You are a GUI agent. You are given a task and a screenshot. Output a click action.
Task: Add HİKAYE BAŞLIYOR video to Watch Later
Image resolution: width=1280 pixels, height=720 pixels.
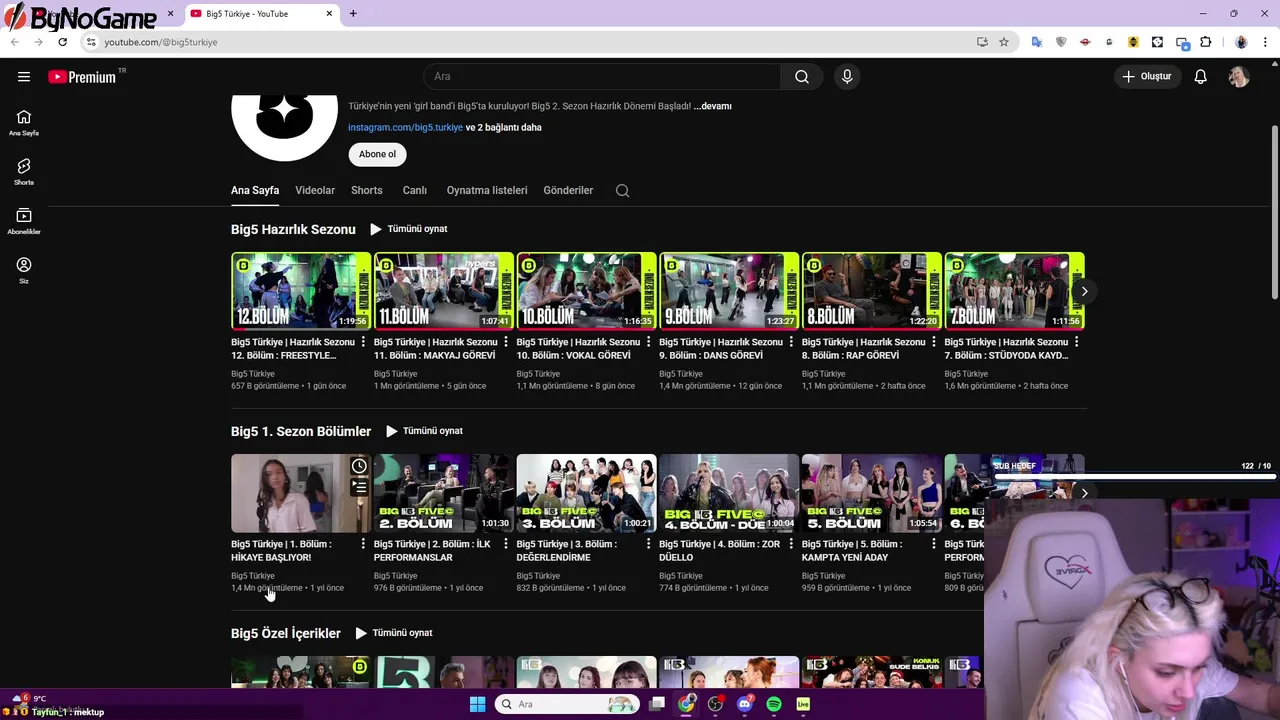pyautogui.click(x=359, y=466)
